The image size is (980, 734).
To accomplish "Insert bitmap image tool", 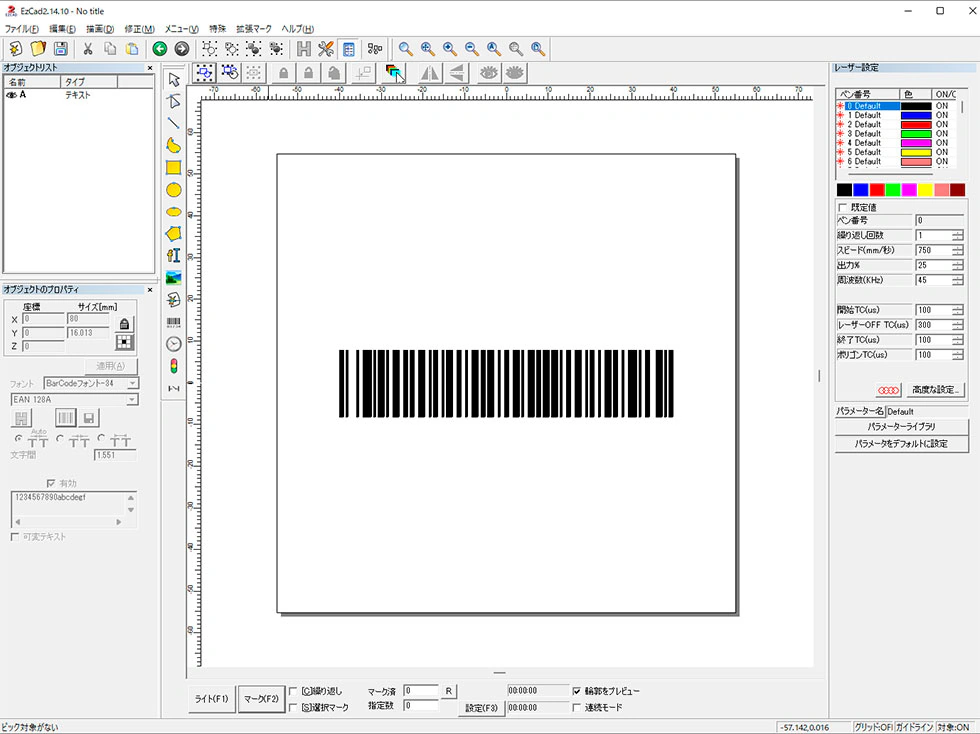I will point(174,278).
